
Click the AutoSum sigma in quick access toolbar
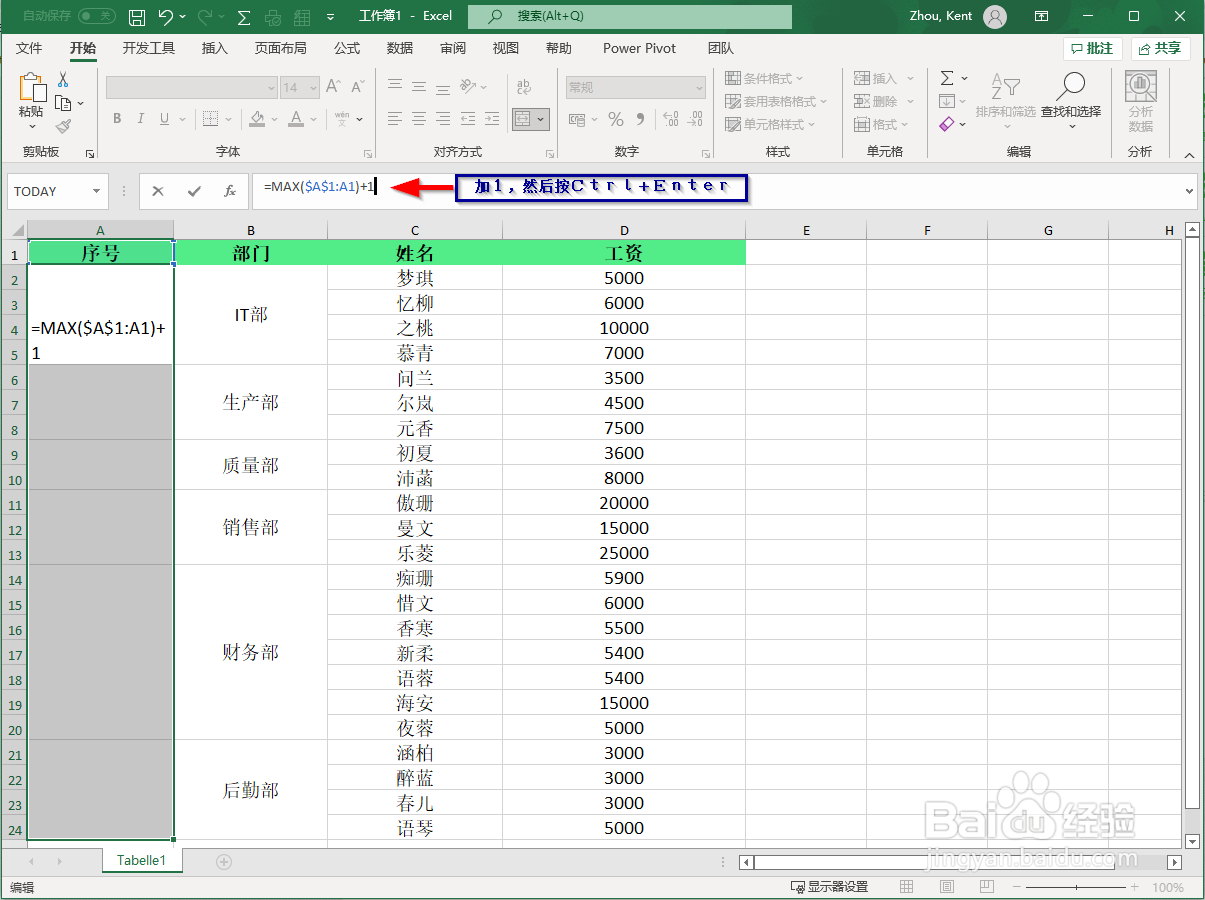[244, 17]
